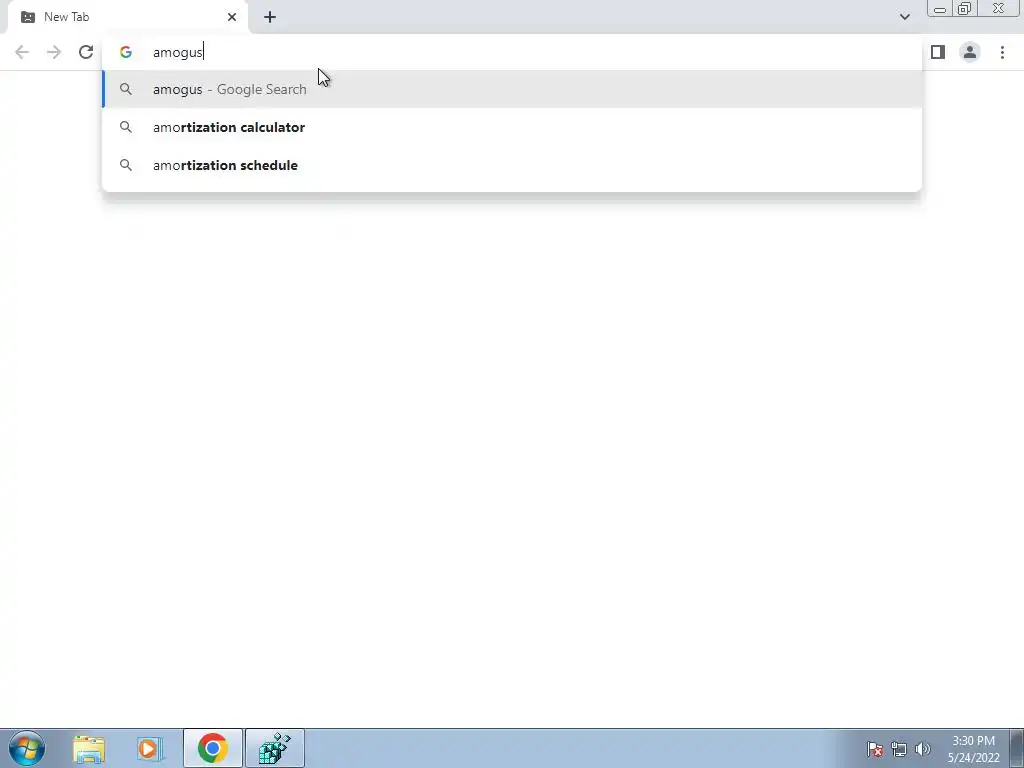
Task: Click search icon beside amogus suggestion
Action: tap(126, 89)
